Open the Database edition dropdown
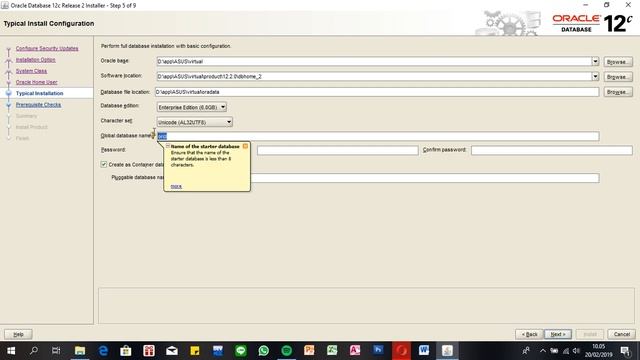Viewport: 640px width, 360px height. pos(192,107)
